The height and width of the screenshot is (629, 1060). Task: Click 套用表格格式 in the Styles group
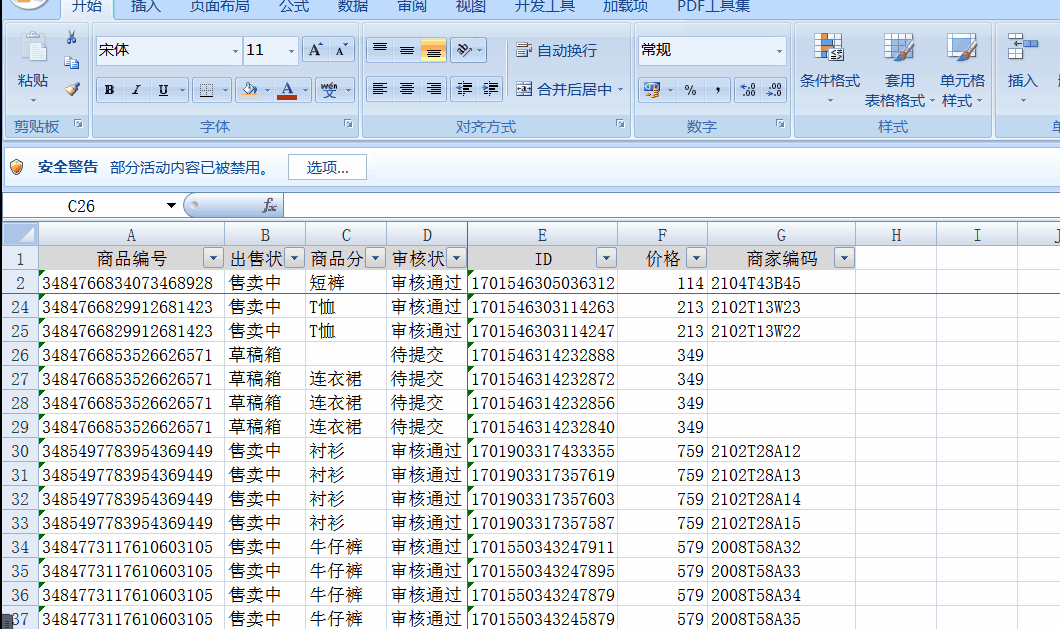899,70
